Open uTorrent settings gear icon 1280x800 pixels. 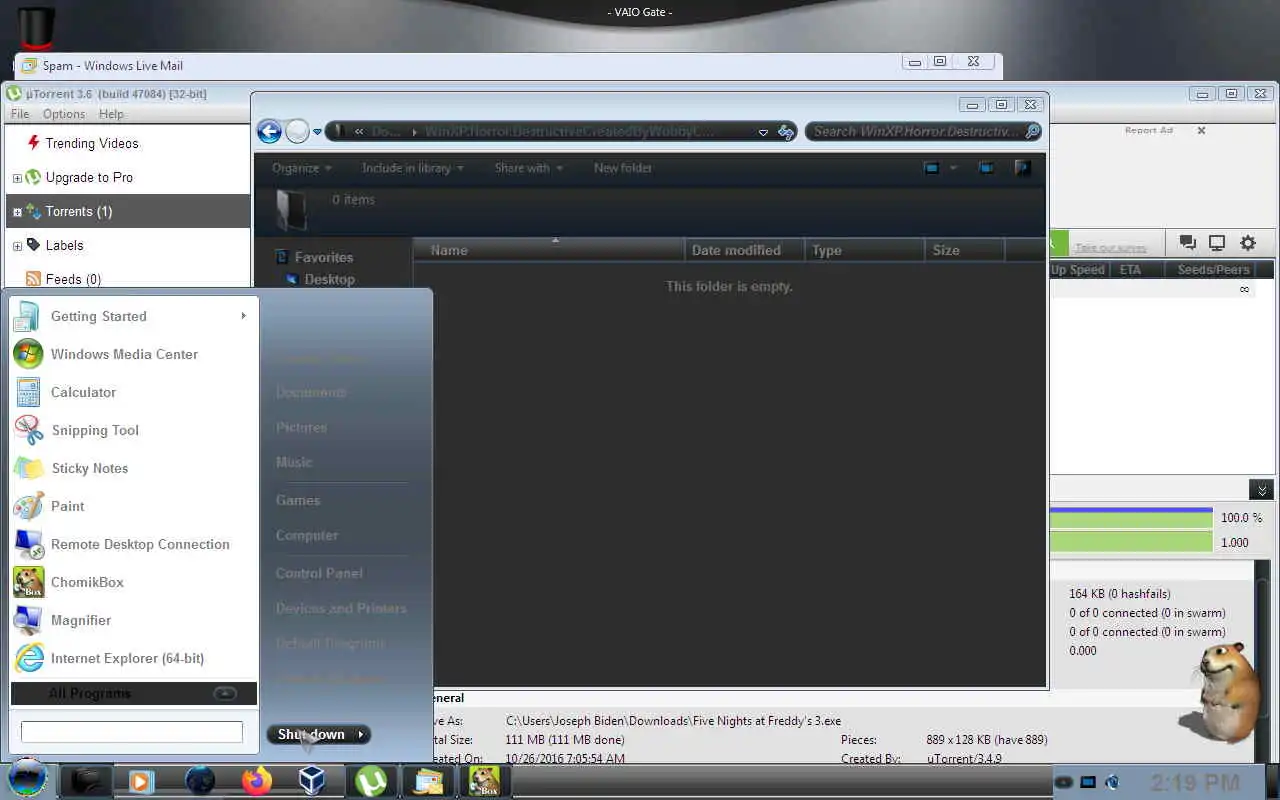point(1248,242)
